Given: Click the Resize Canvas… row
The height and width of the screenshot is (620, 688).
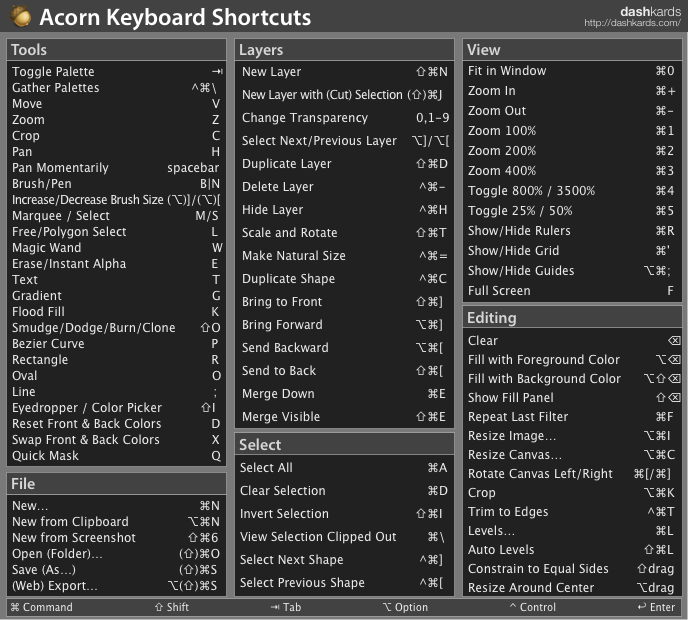Looking at the screenshot, I should click(572, 455).
